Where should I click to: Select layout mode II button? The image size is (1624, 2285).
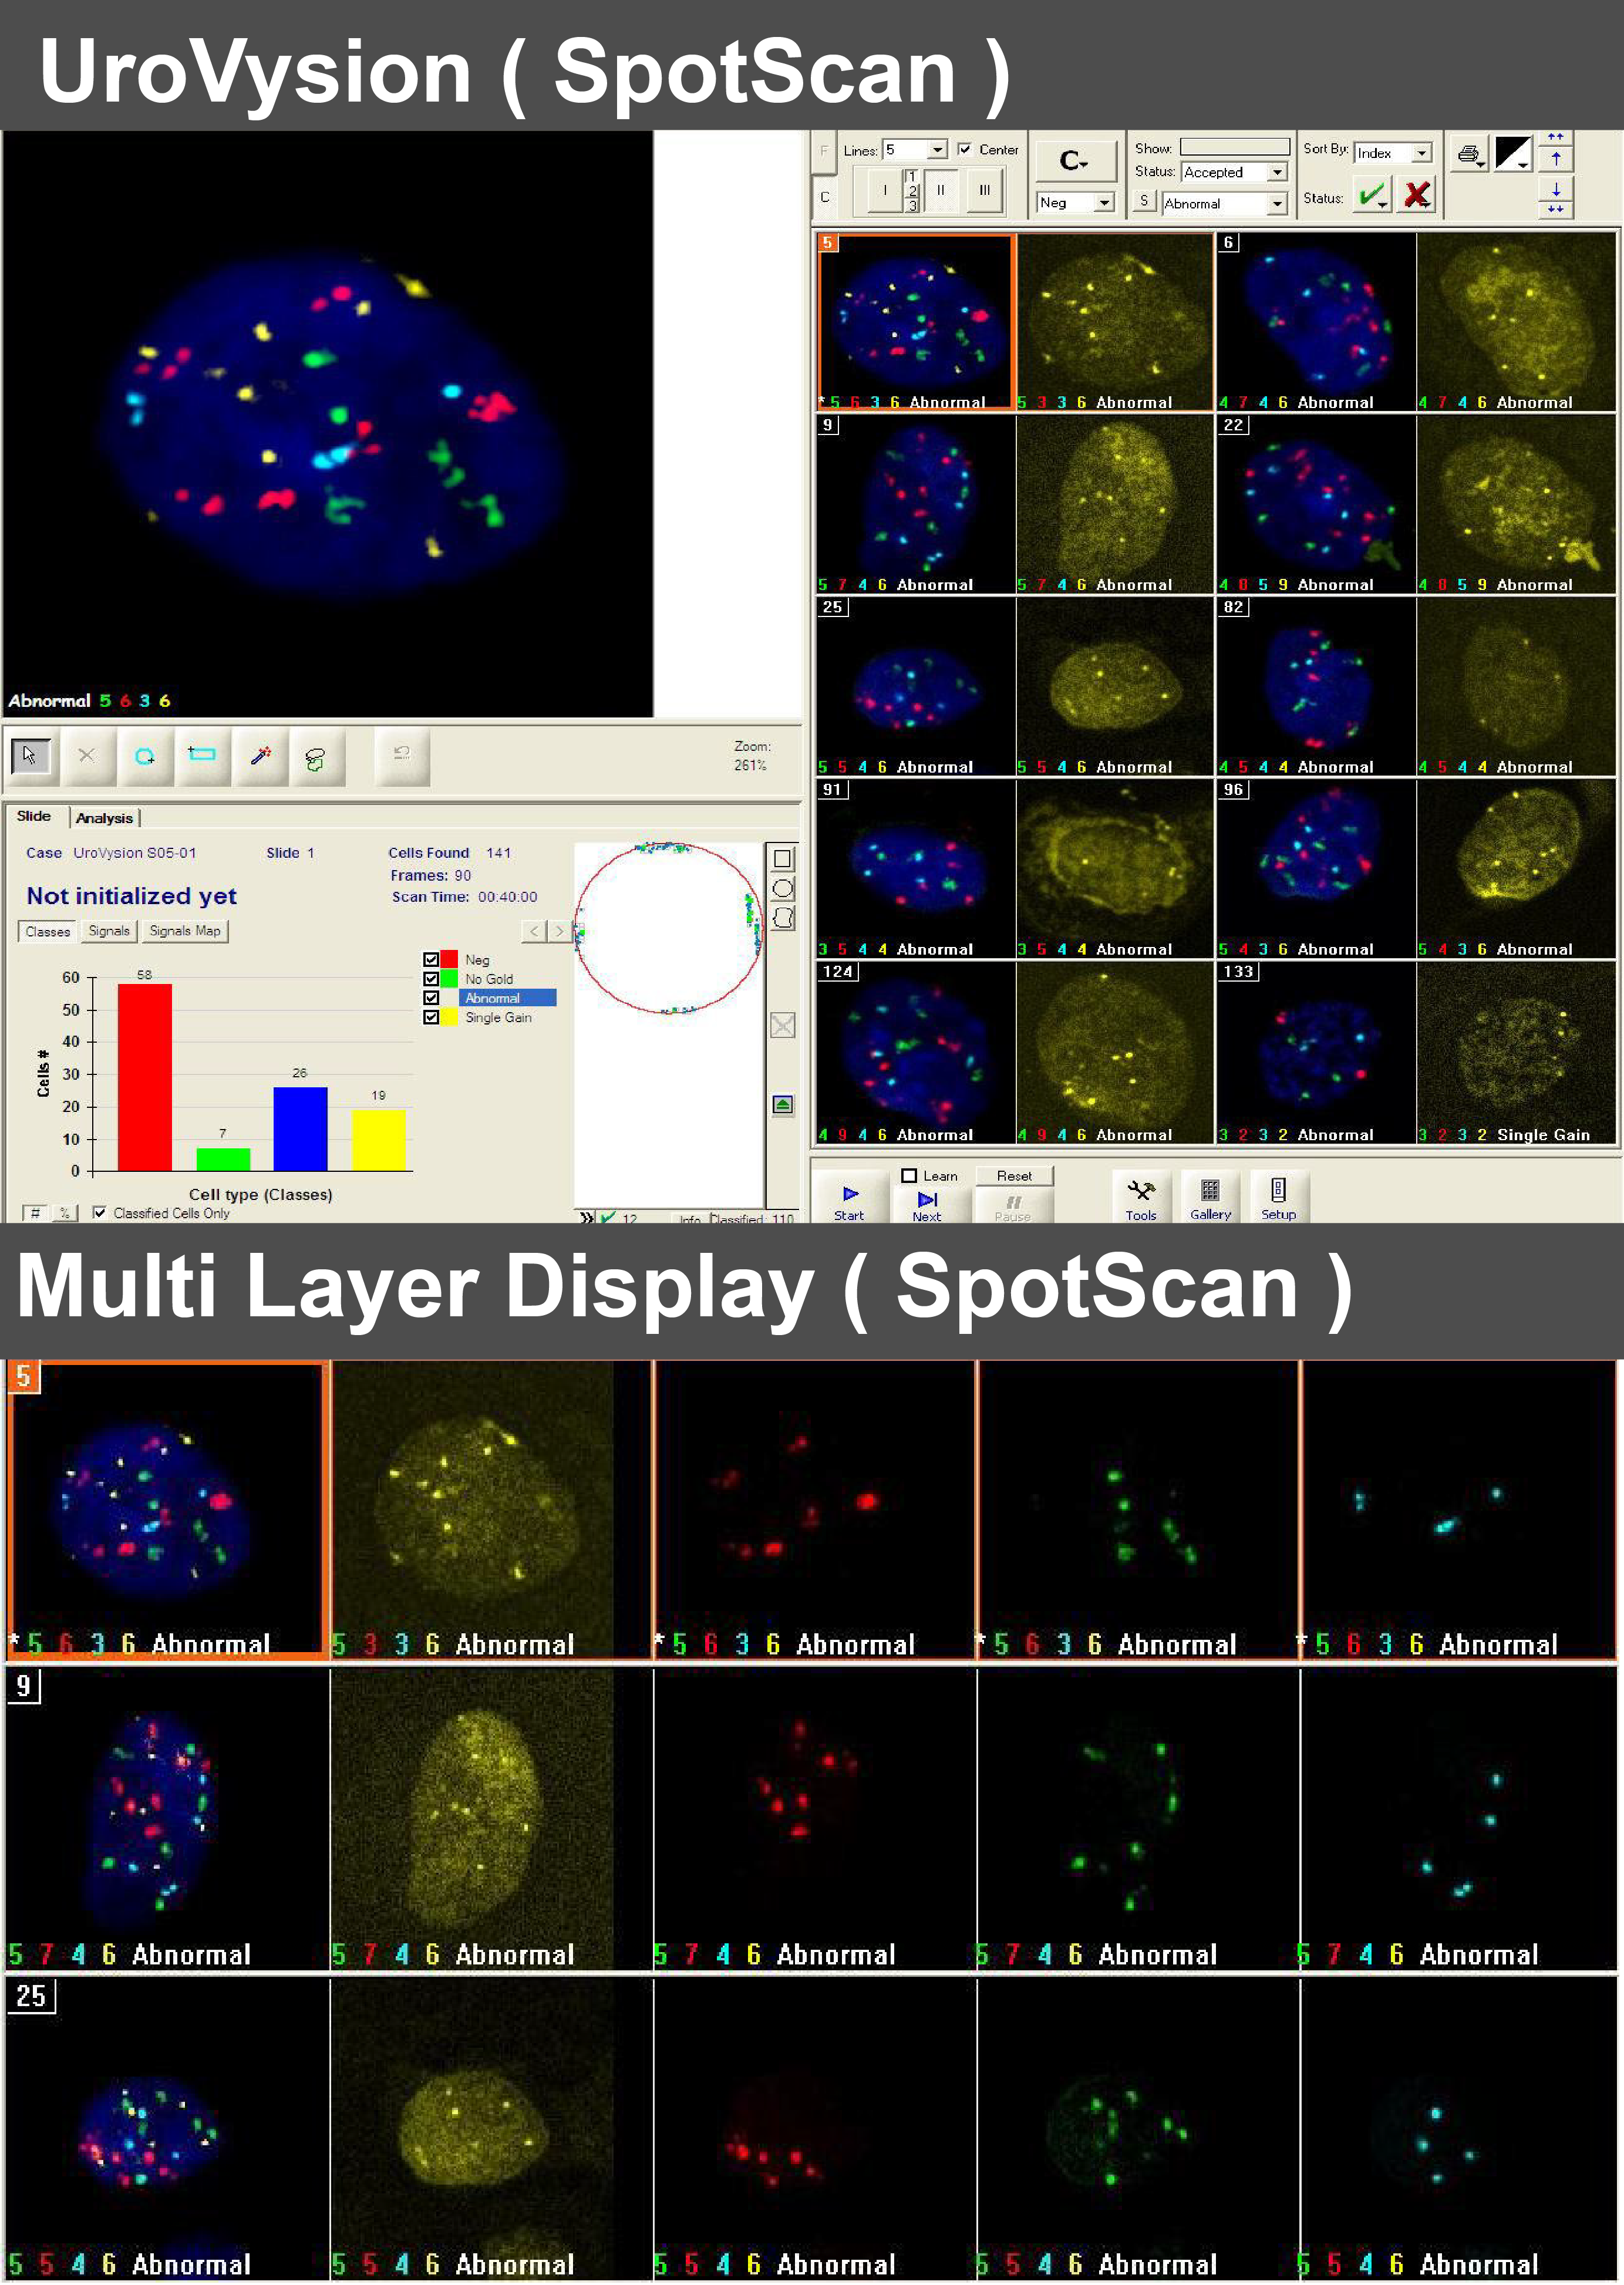pos(940,190)
